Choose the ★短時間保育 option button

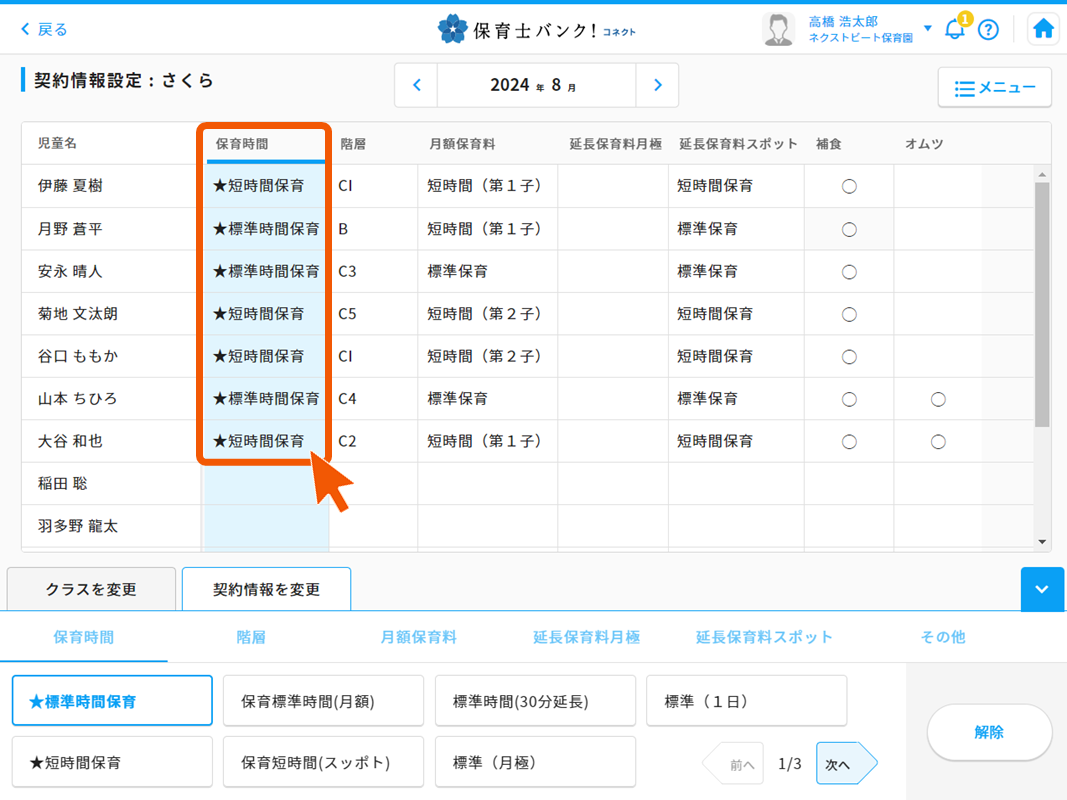click(112, 762)
